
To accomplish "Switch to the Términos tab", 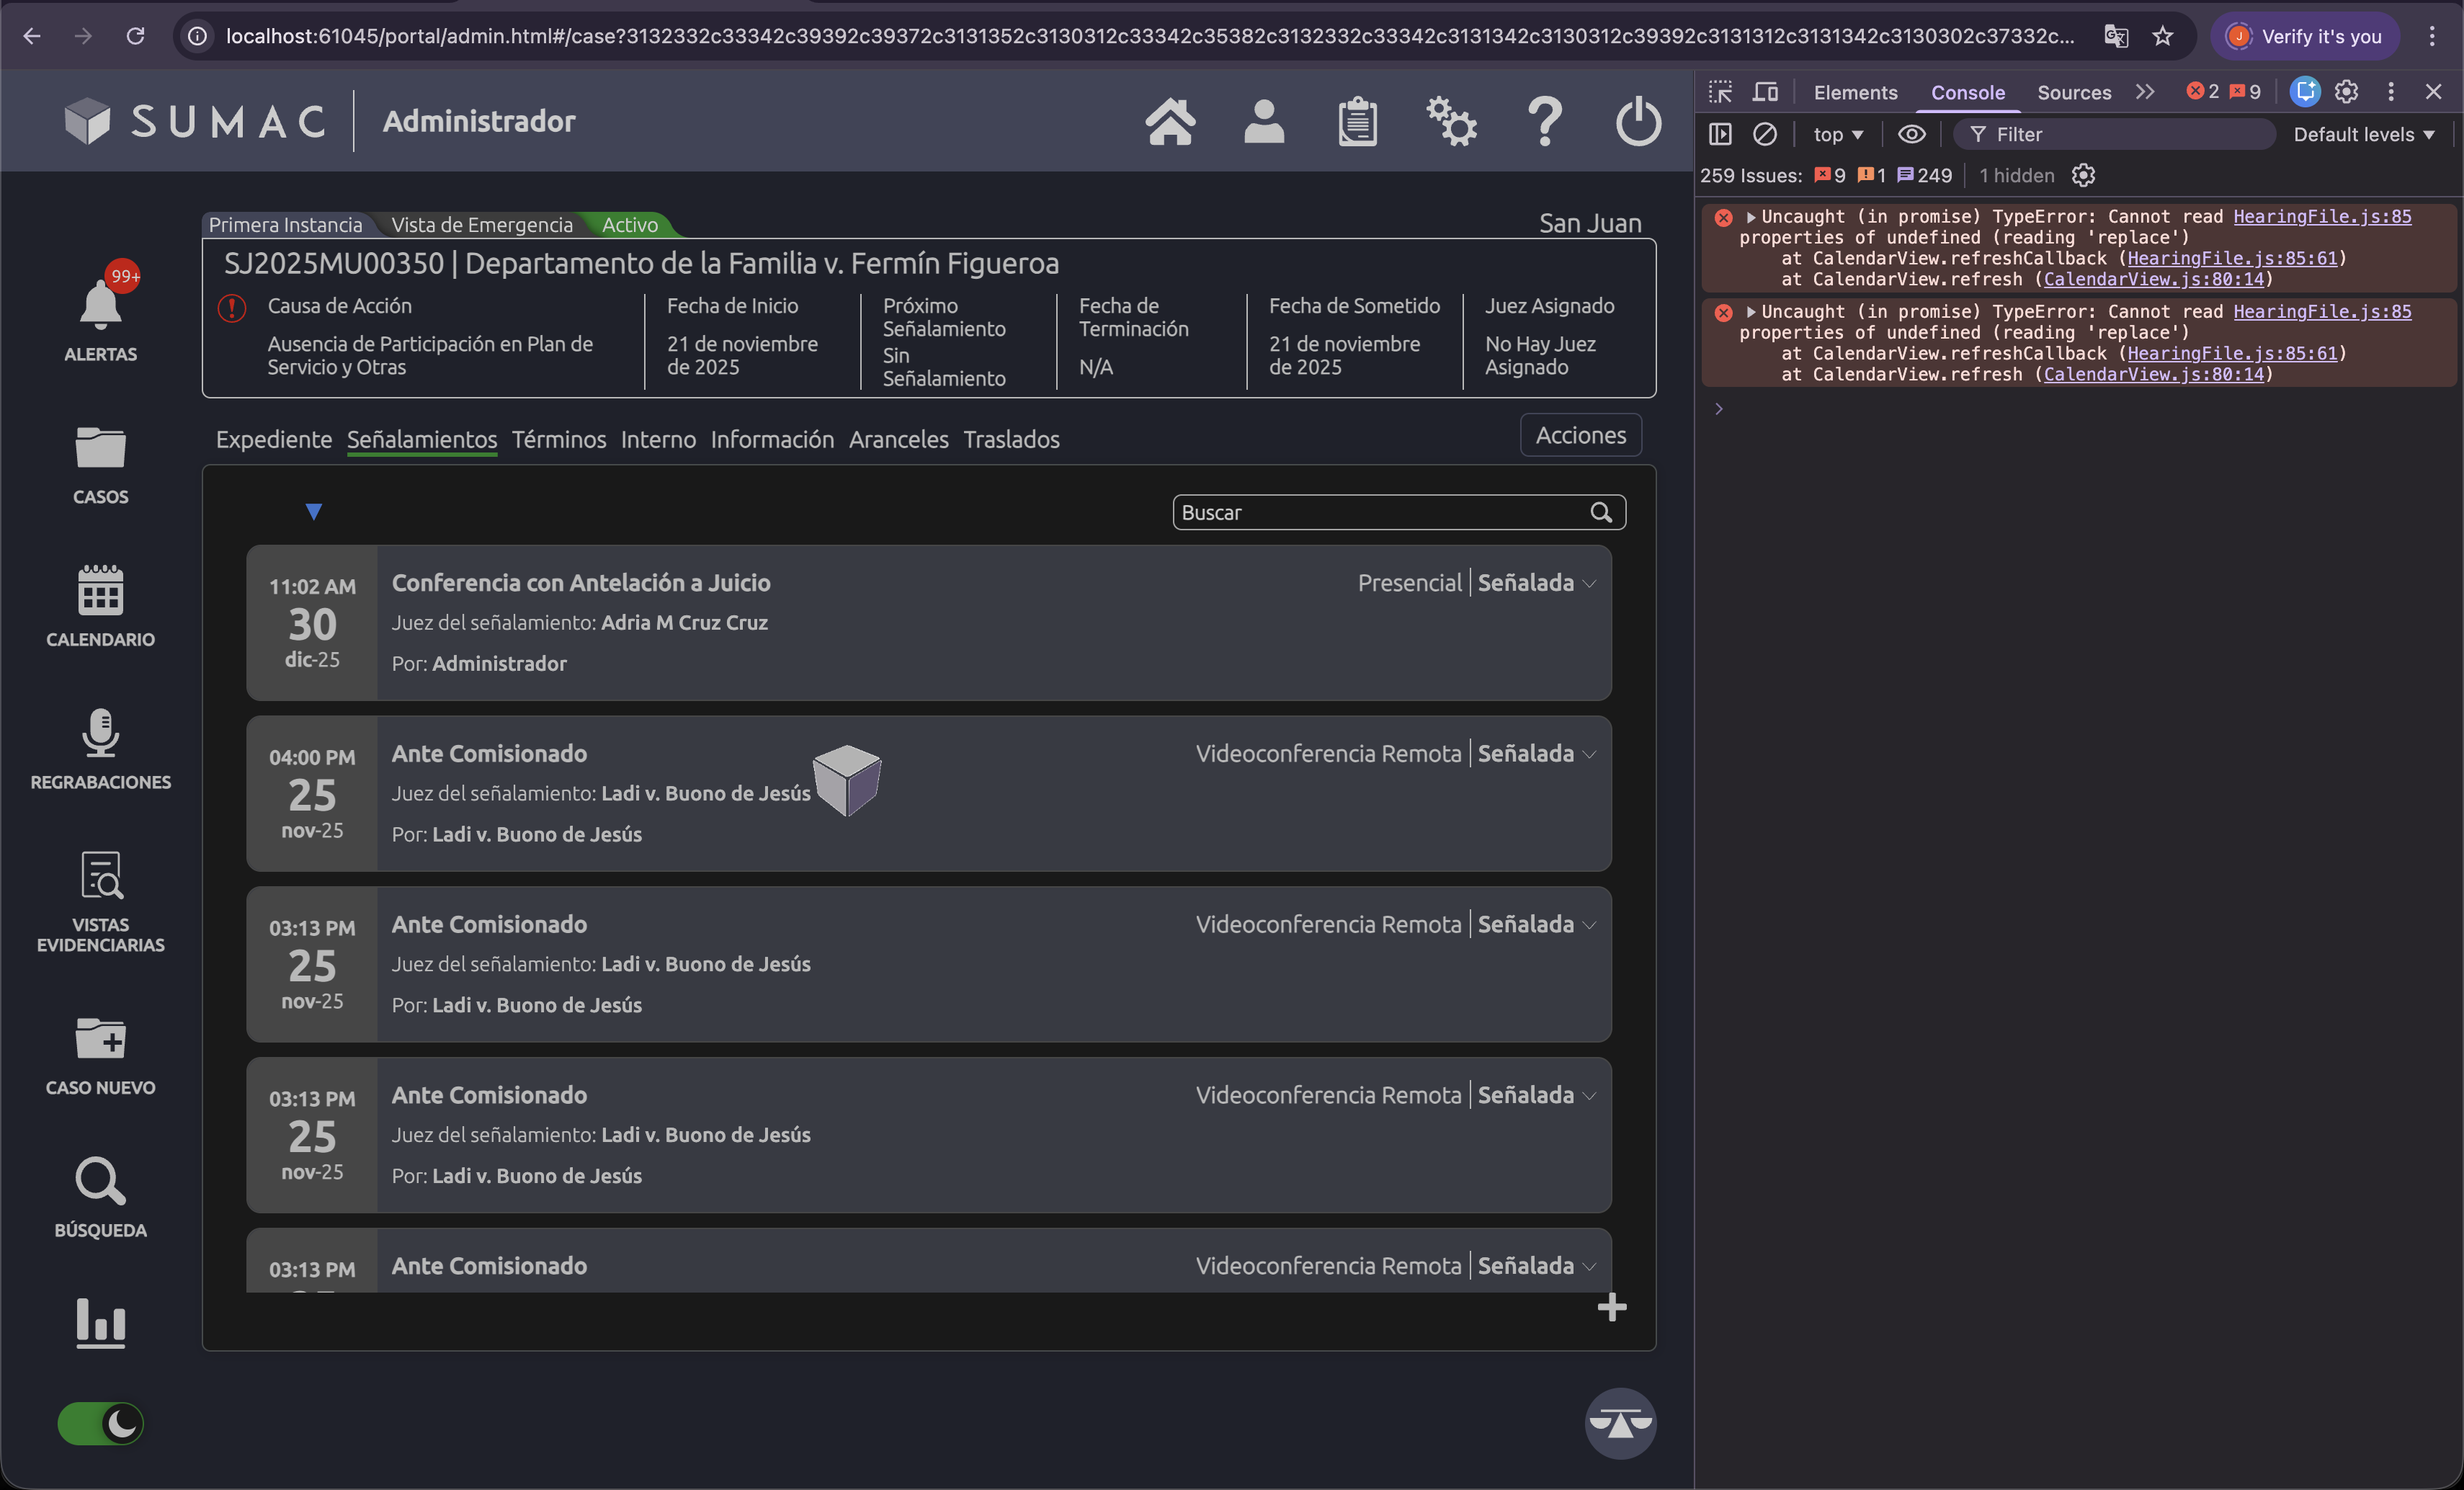I will point(558,439).
